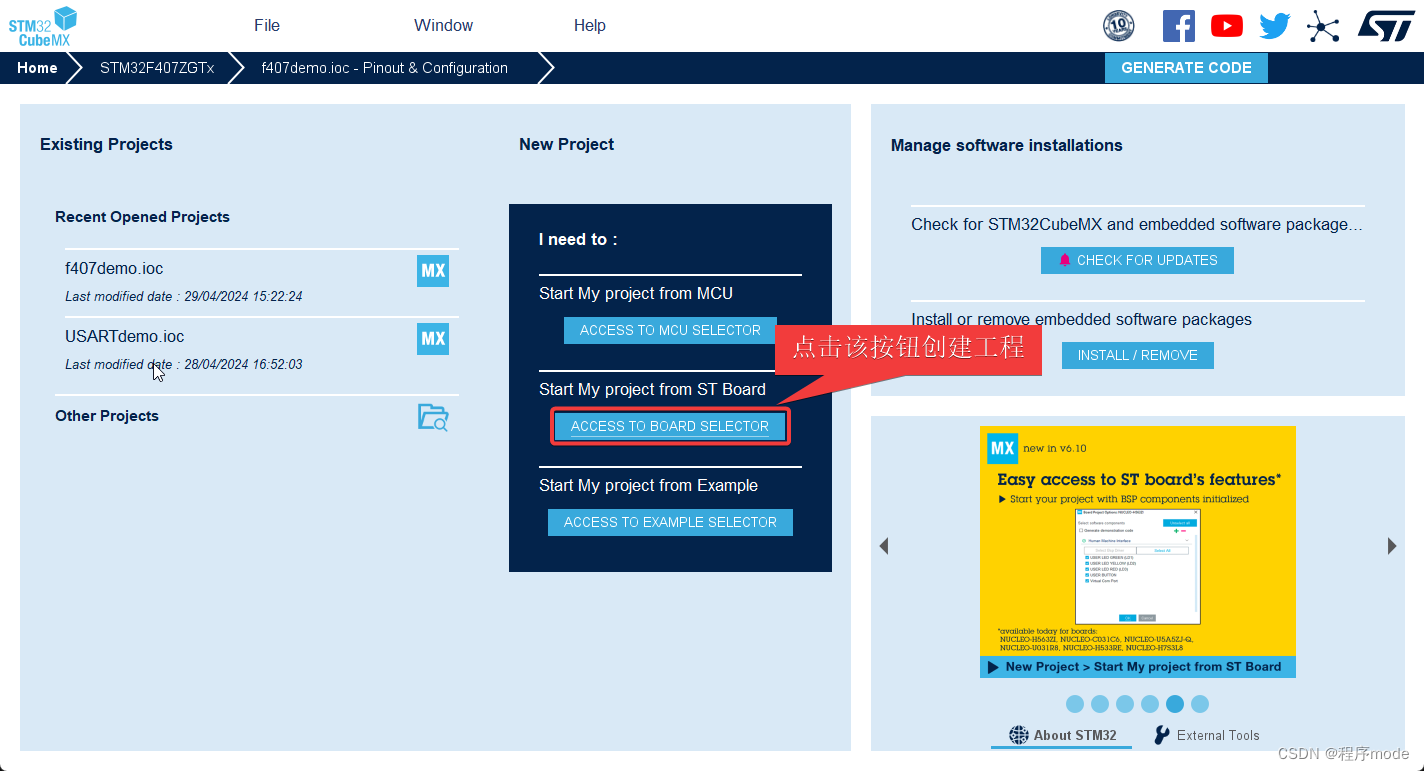
Task: Click the ST logo icon
Action: click(x=1386, y=26)
